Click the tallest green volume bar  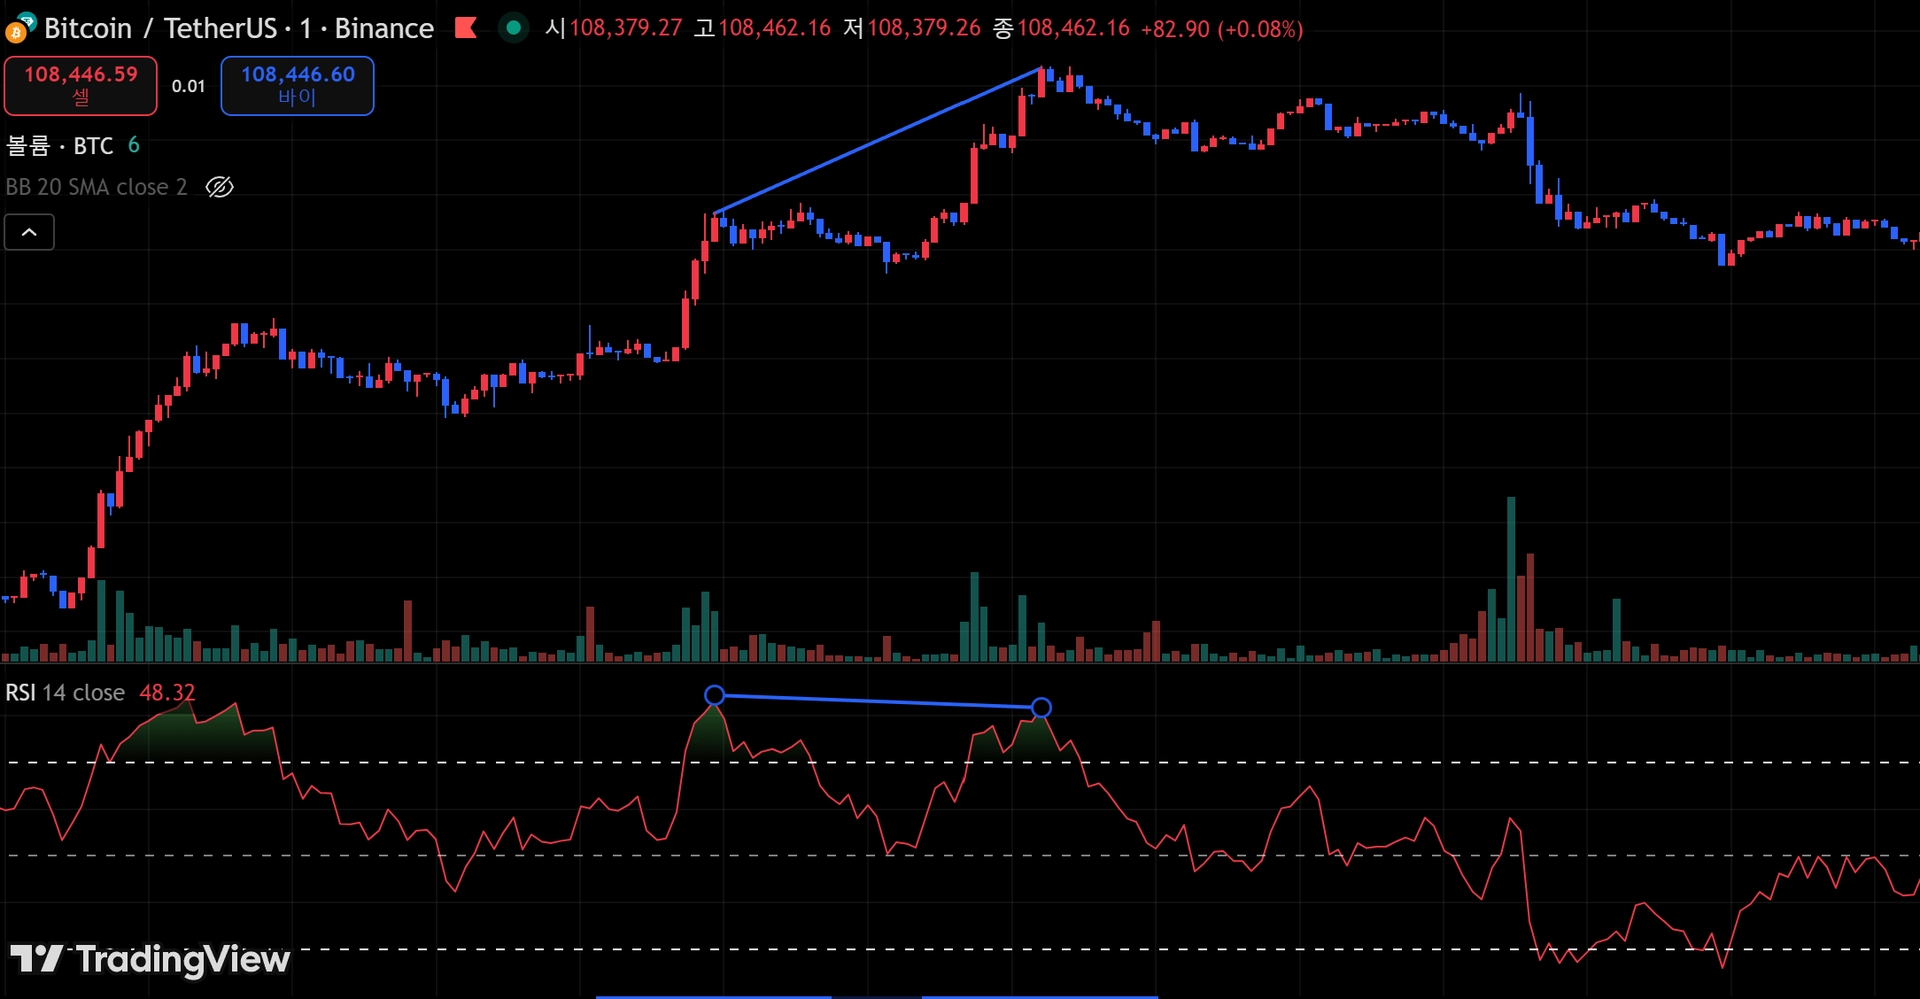pos(1511,579)
